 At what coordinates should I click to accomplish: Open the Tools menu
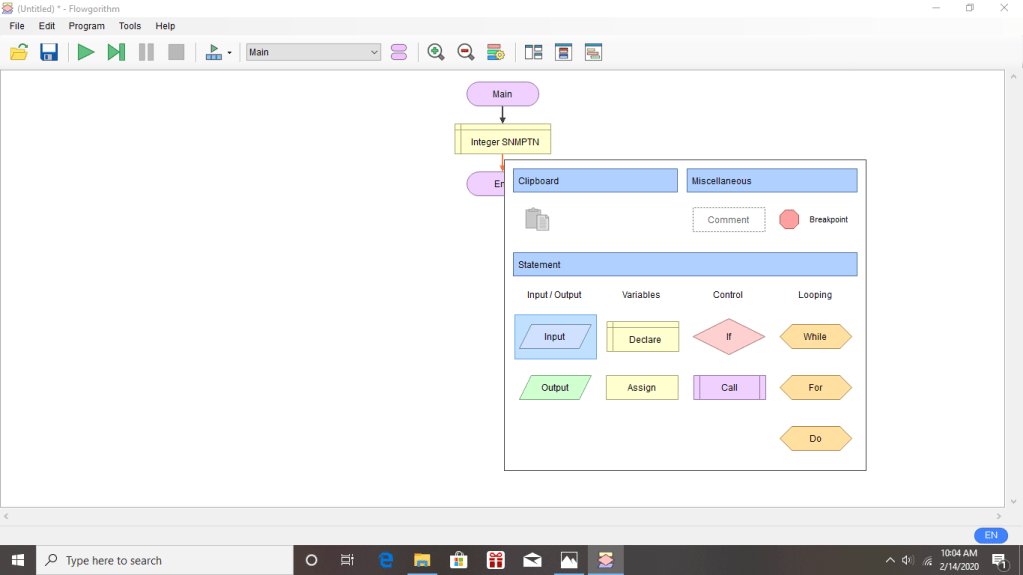tap(130, 26)
